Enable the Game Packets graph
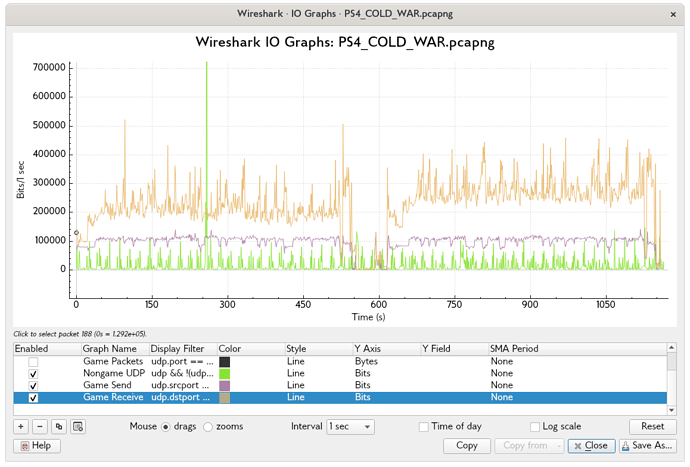 pyautogui.click(x=33, y=361)
